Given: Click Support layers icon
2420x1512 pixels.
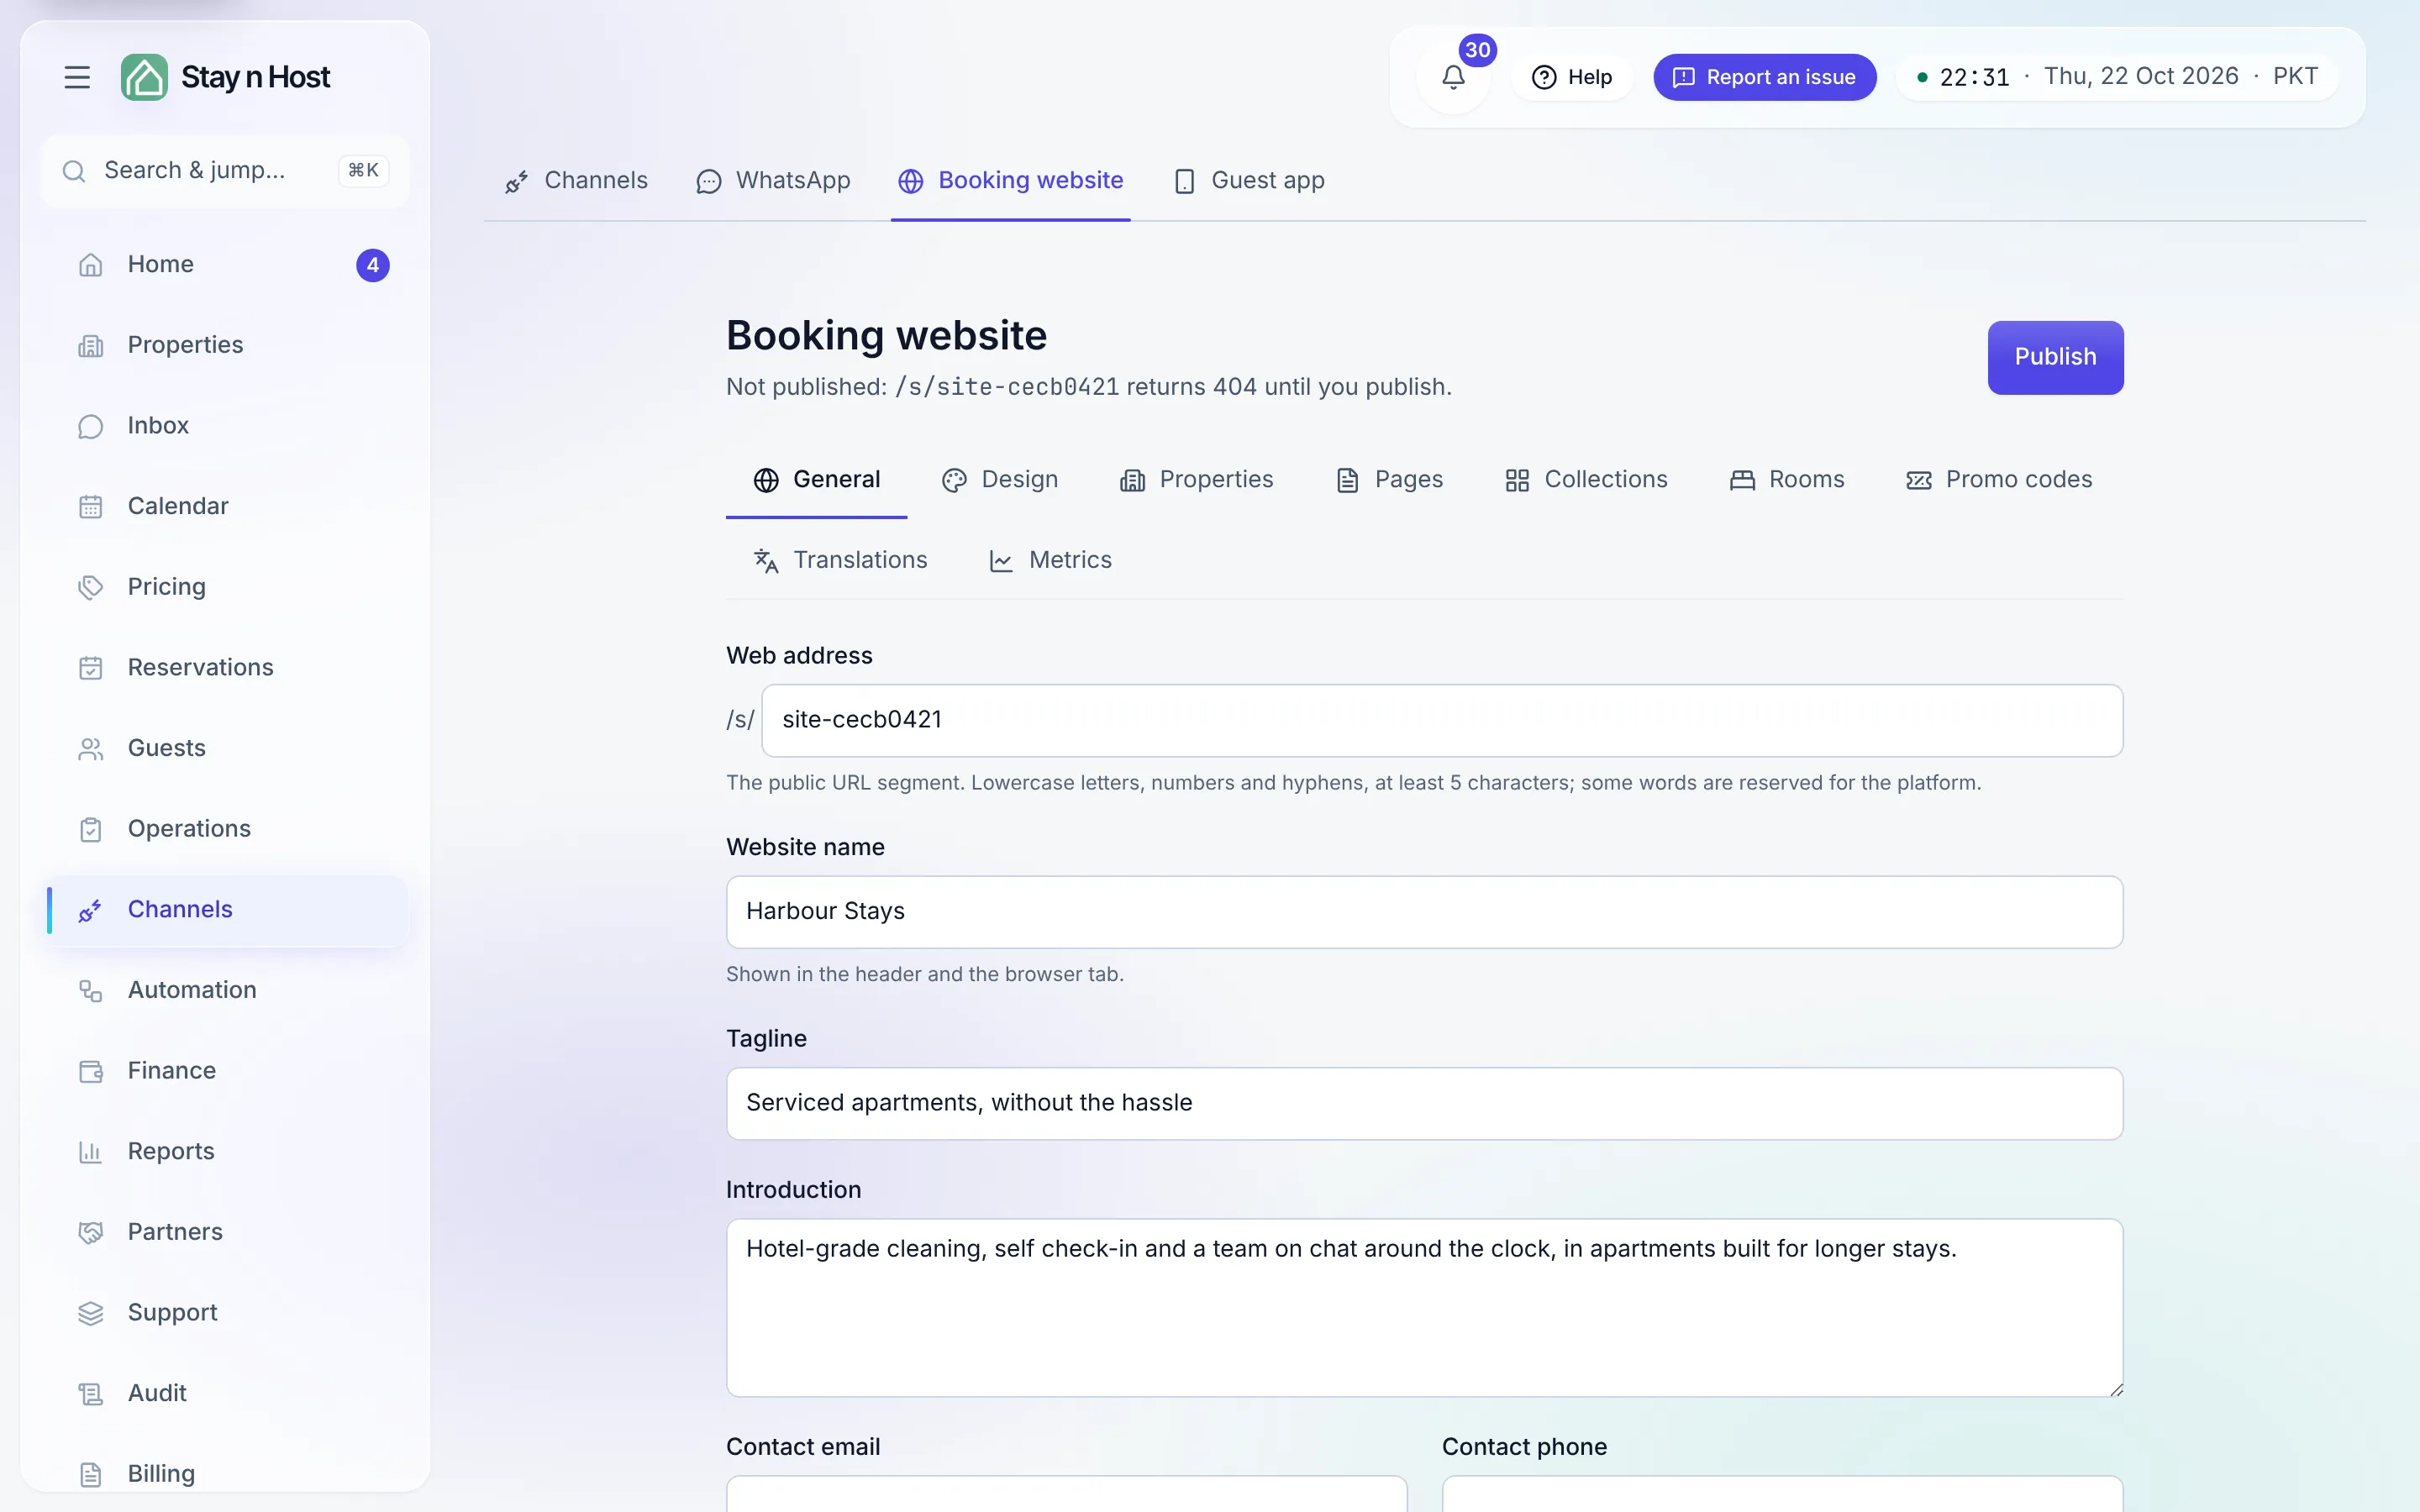Looking at the screenshot, I should coord(91,1313).
